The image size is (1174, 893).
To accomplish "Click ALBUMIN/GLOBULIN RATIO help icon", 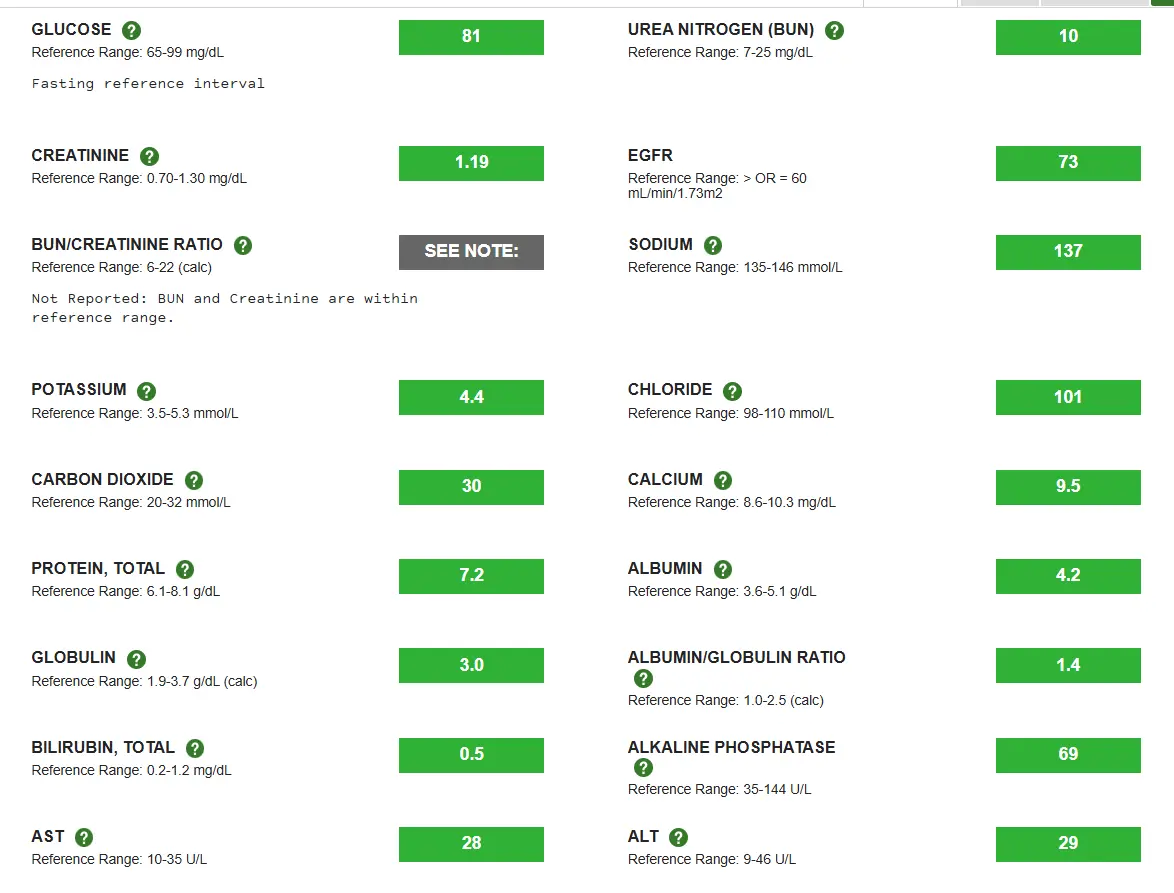I will pos(644,679).
